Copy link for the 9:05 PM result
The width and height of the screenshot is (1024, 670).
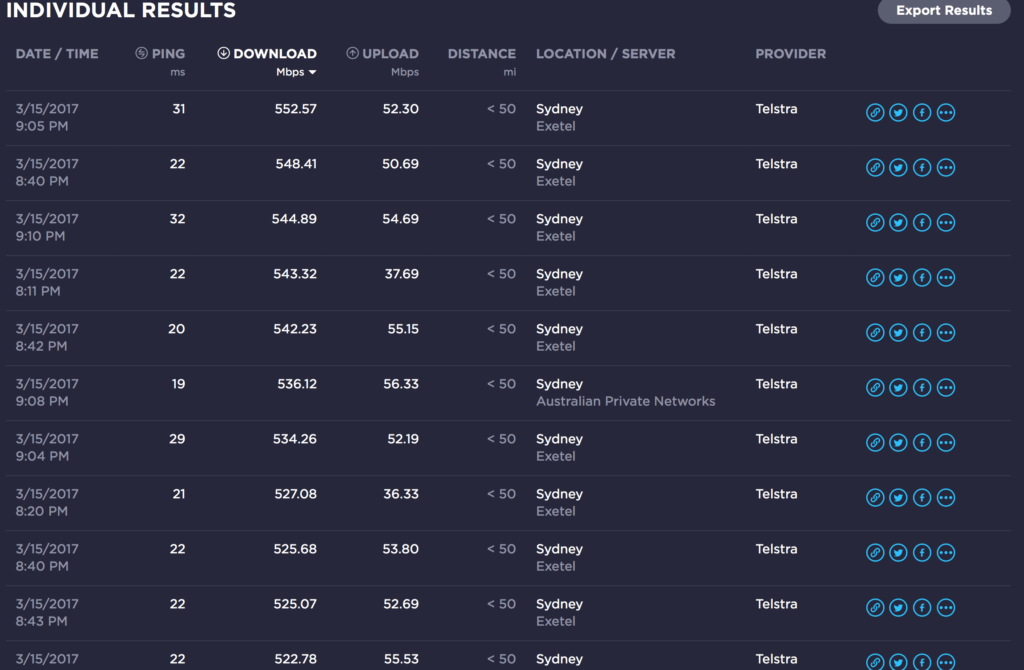[875, 112]
